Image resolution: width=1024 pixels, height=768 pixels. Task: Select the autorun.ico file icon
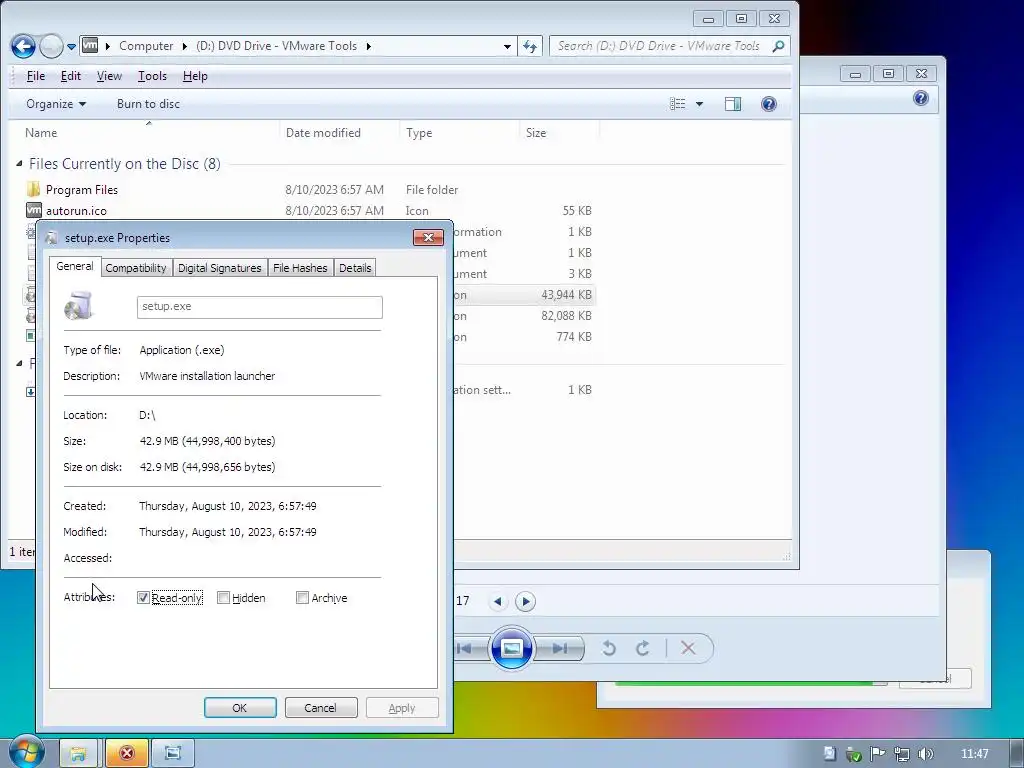point(33,210)
